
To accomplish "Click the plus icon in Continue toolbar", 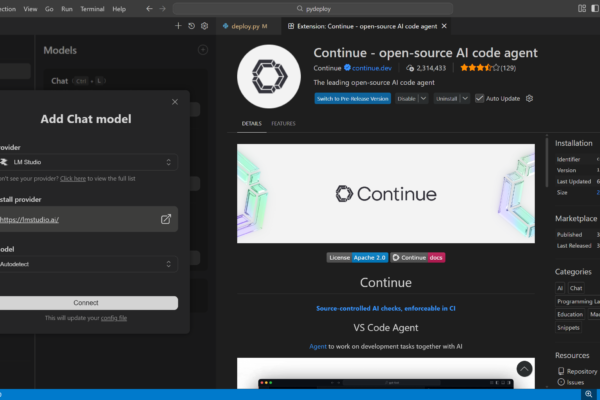I will tap(178, 26).
